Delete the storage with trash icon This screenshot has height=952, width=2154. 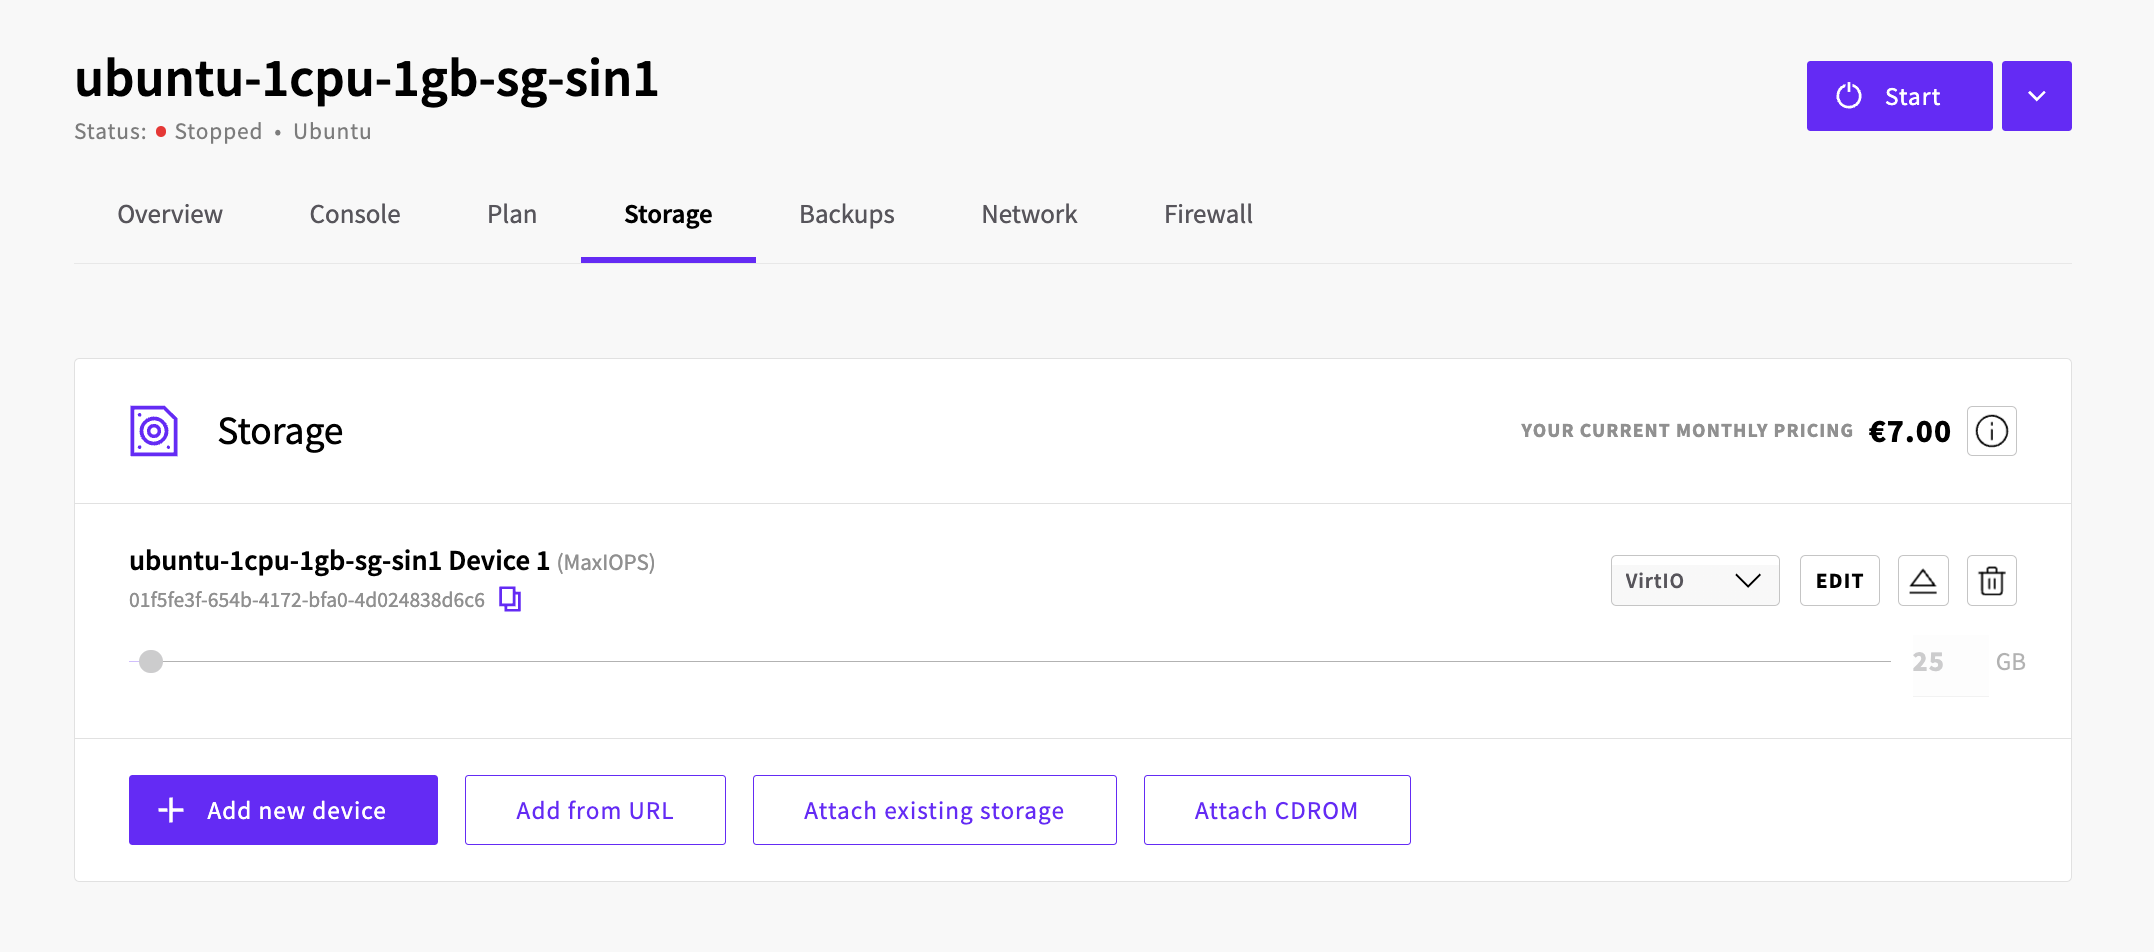pos(1991,581)
